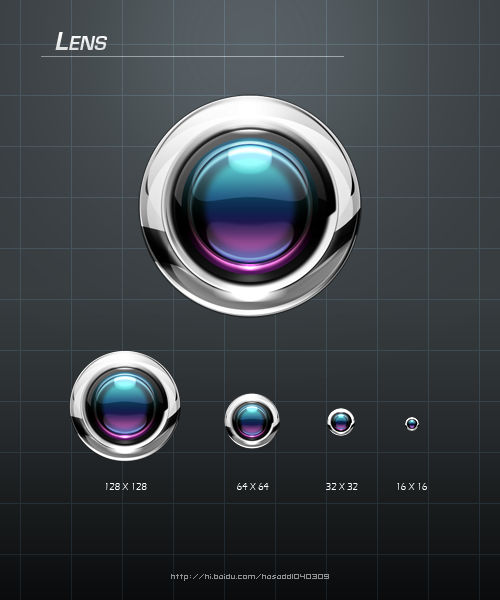Click the horizontal divider line under the Lens title
The width and height of the screenshot is (500, 600).
[x=192, y=57]
